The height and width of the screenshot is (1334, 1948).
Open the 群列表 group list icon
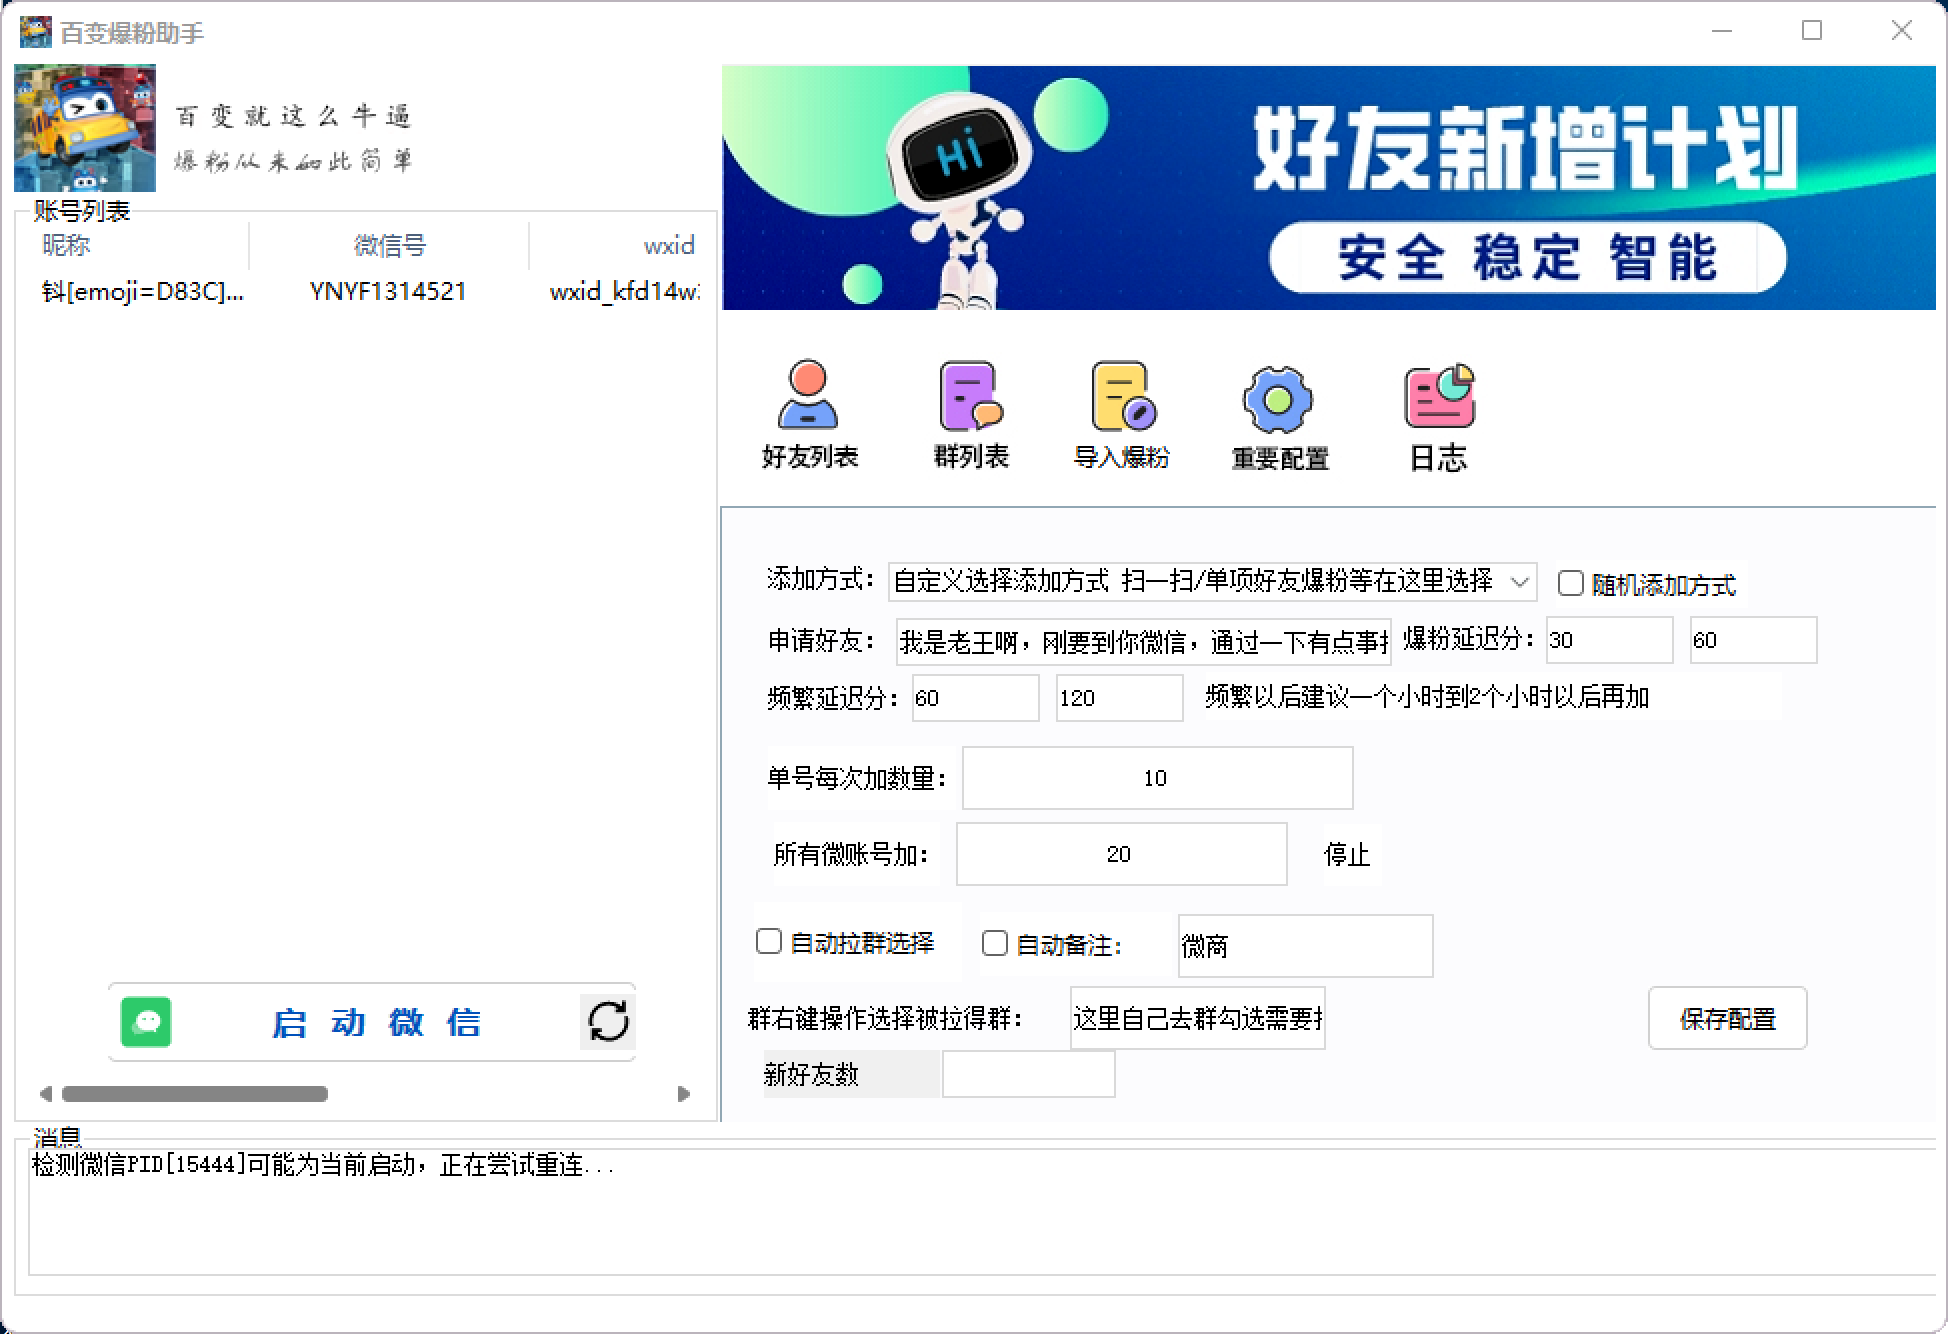971,413
